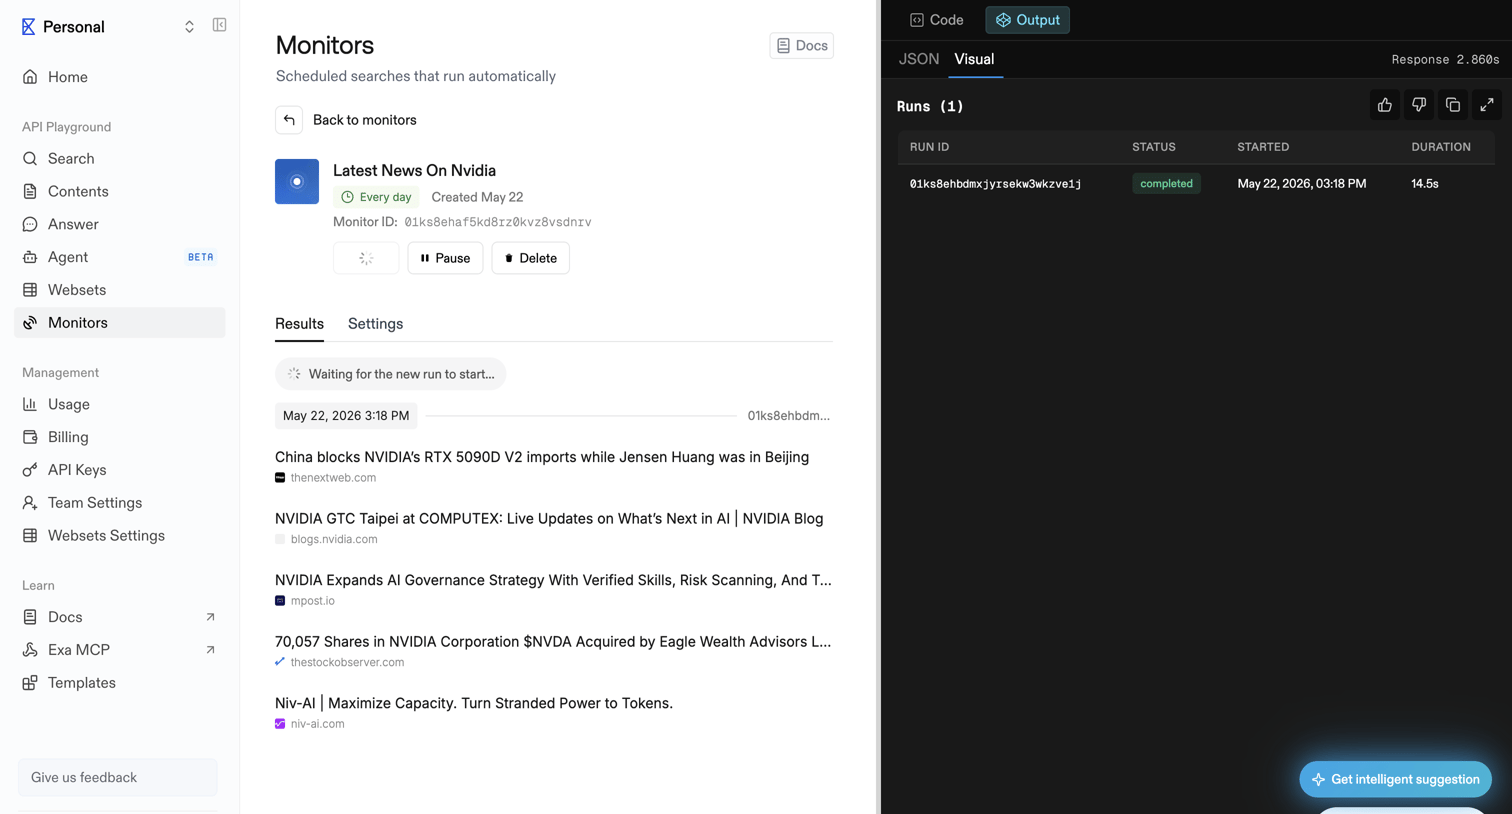Copy the response output
Viewport: 1512px width, 814px height.
pos(1453,105)
